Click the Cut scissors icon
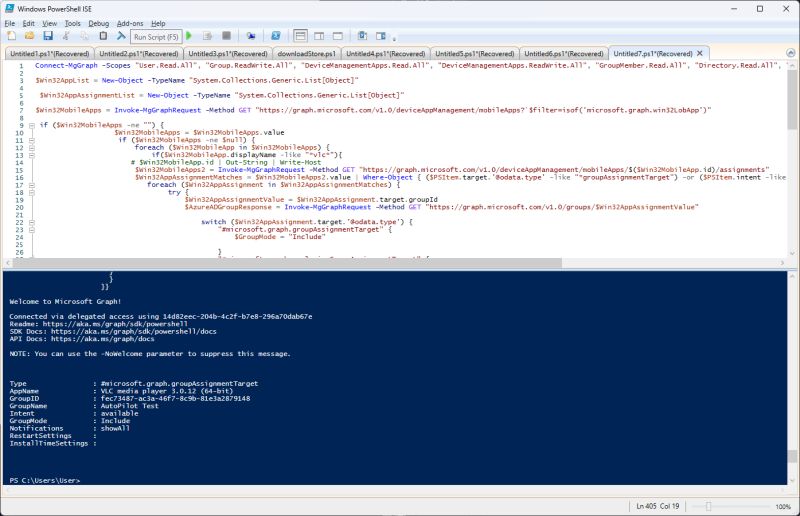 coord(66,36)
